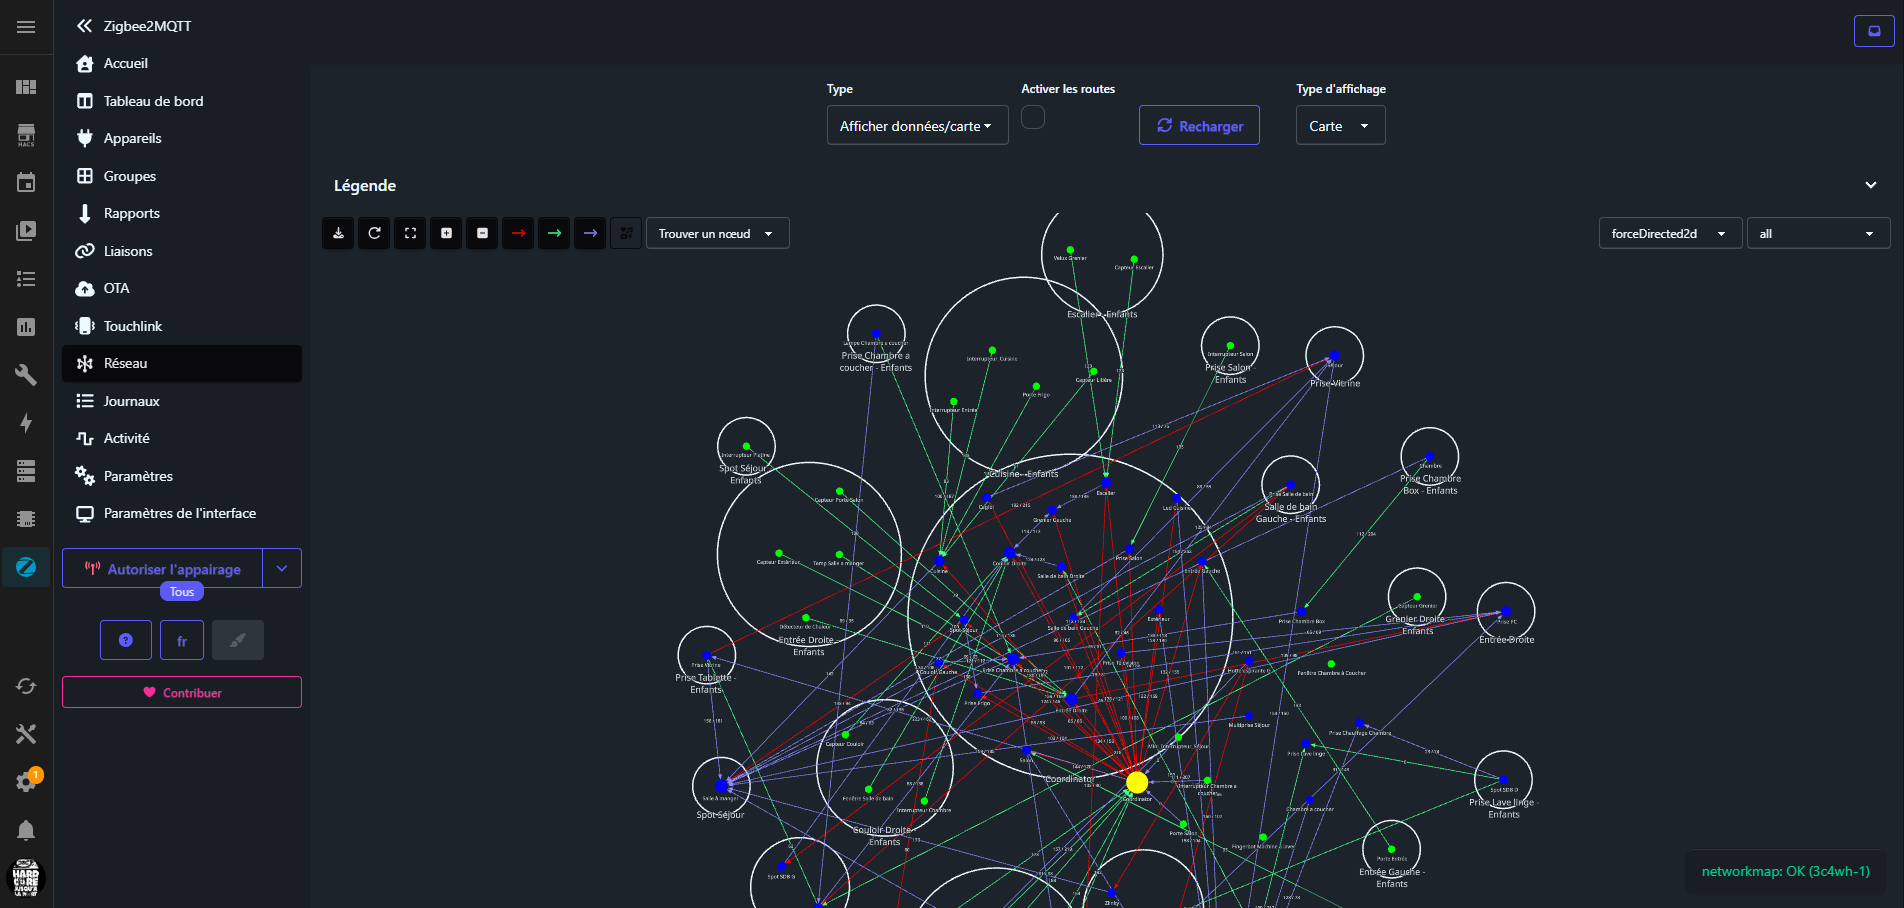Click the Autoriser l'appairage button

(x=163, y=569)
